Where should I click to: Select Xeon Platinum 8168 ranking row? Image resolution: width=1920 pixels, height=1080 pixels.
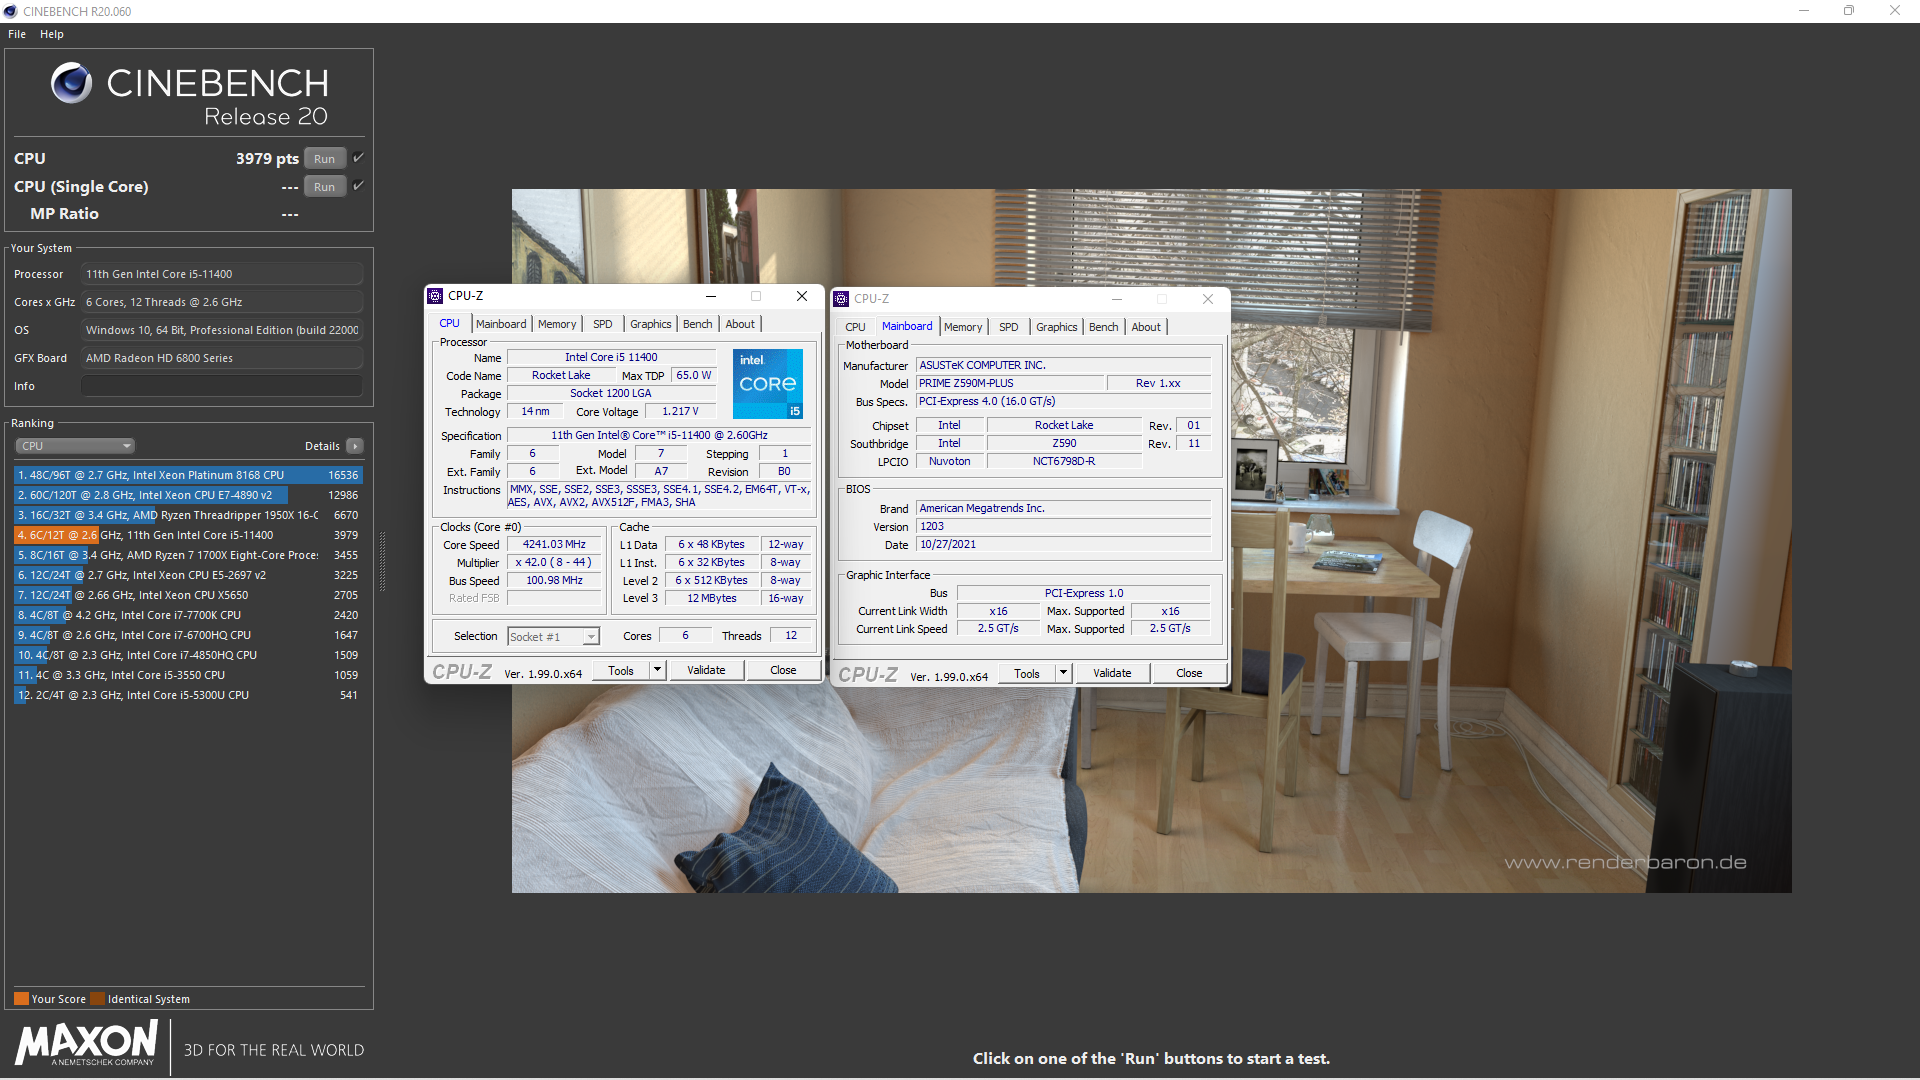pos(188,475)
